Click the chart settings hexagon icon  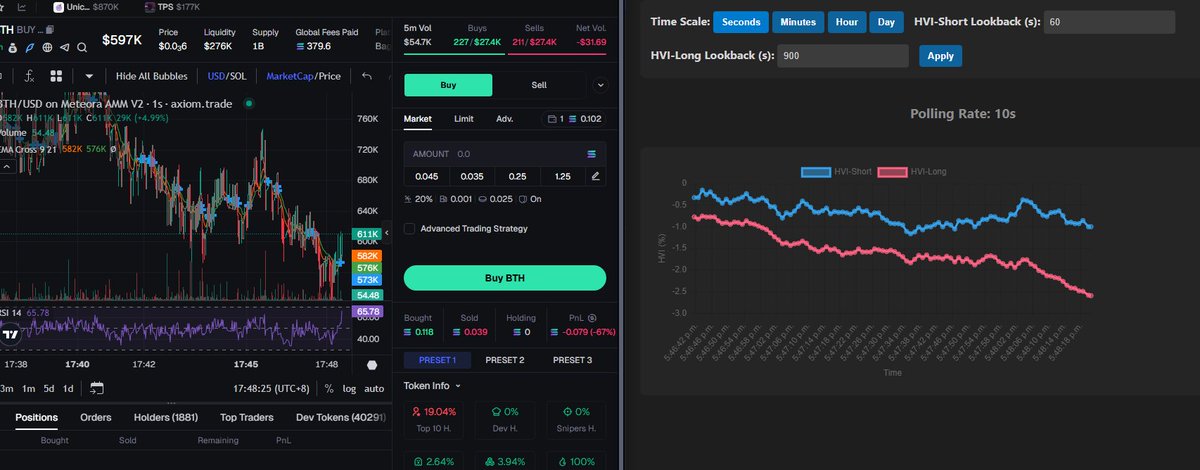373,366
